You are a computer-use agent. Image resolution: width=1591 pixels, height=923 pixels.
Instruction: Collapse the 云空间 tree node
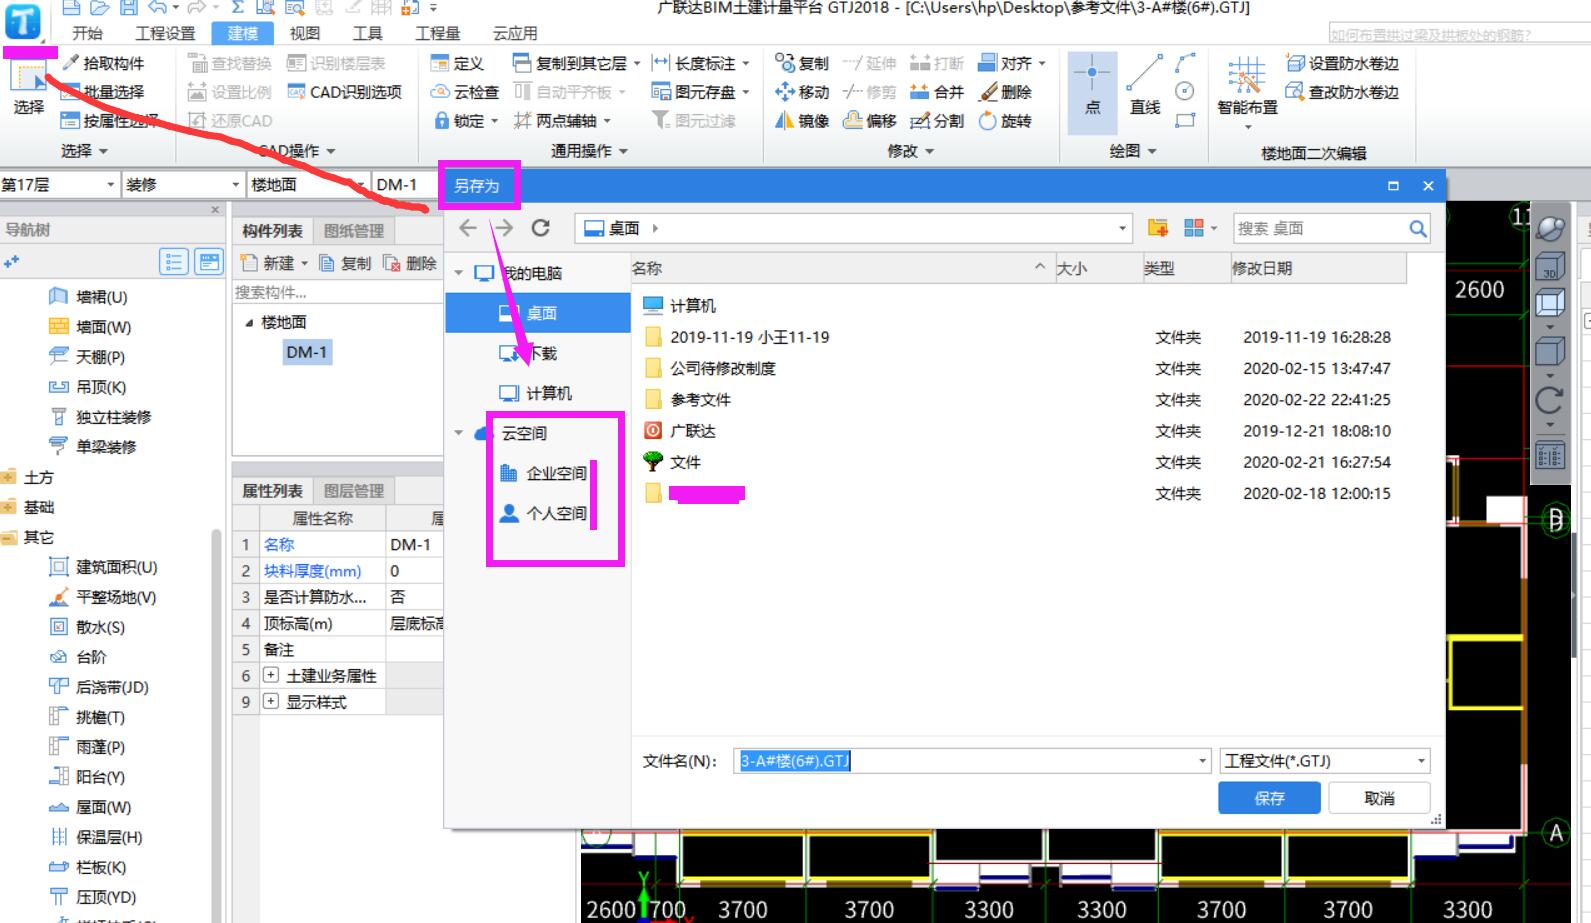click(x=459, y=433)
